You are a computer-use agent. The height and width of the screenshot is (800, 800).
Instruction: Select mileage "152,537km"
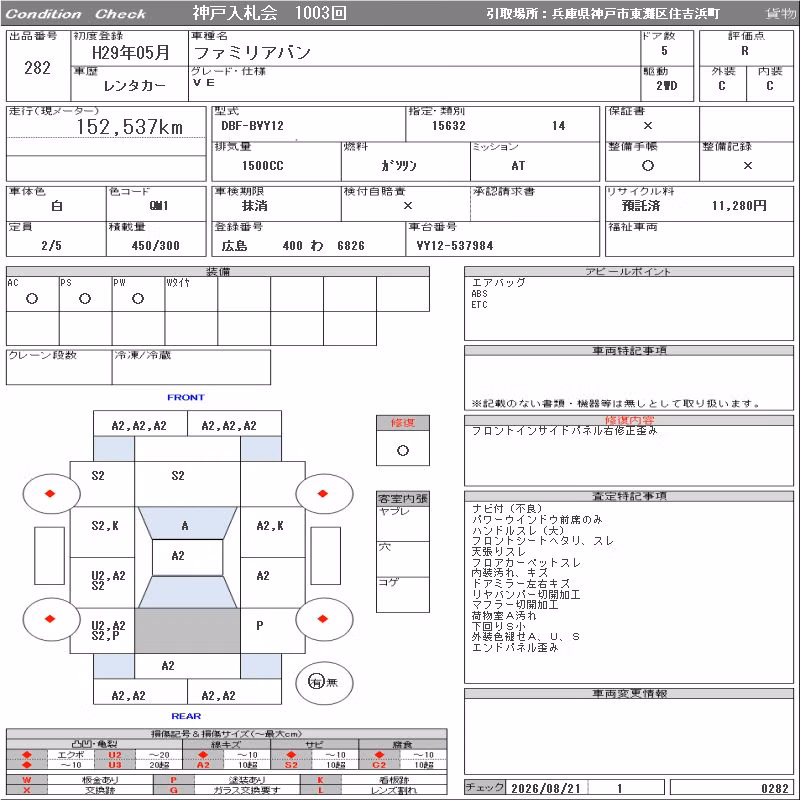click(x=130, y=127)
